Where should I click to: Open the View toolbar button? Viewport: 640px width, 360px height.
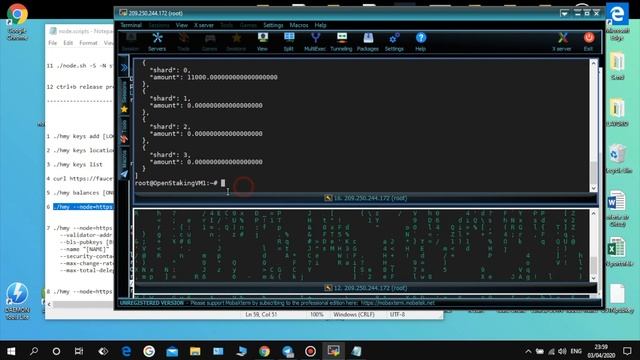[262, 42]
